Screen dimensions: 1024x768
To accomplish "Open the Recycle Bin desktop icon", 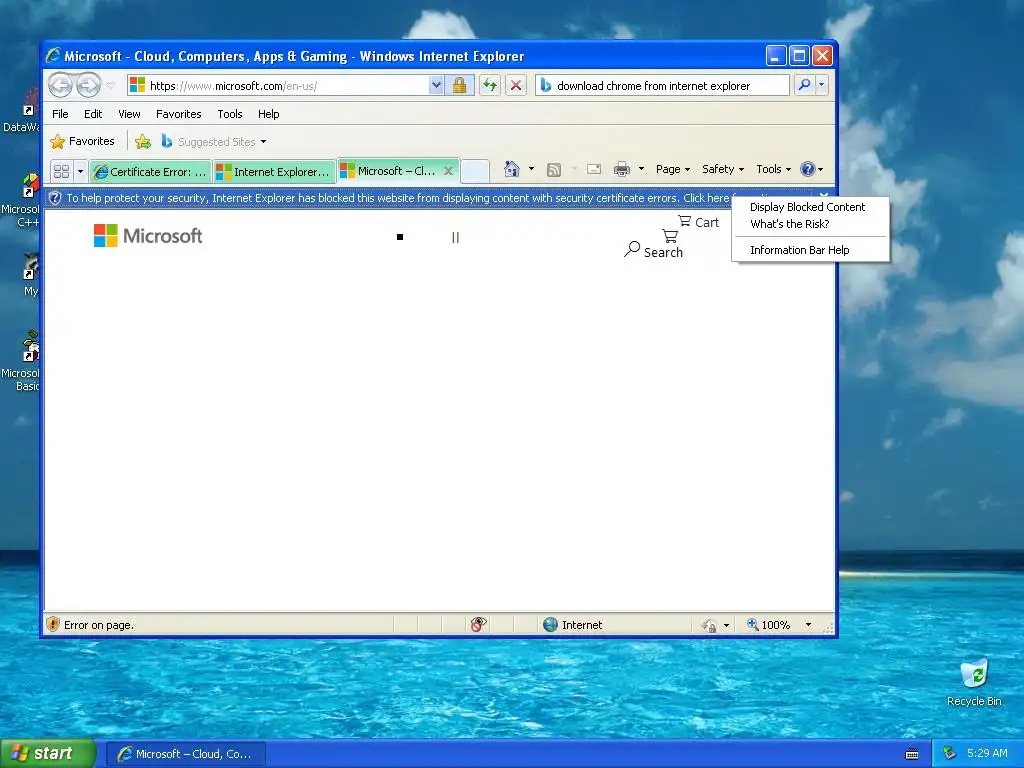I will [974, 682].
